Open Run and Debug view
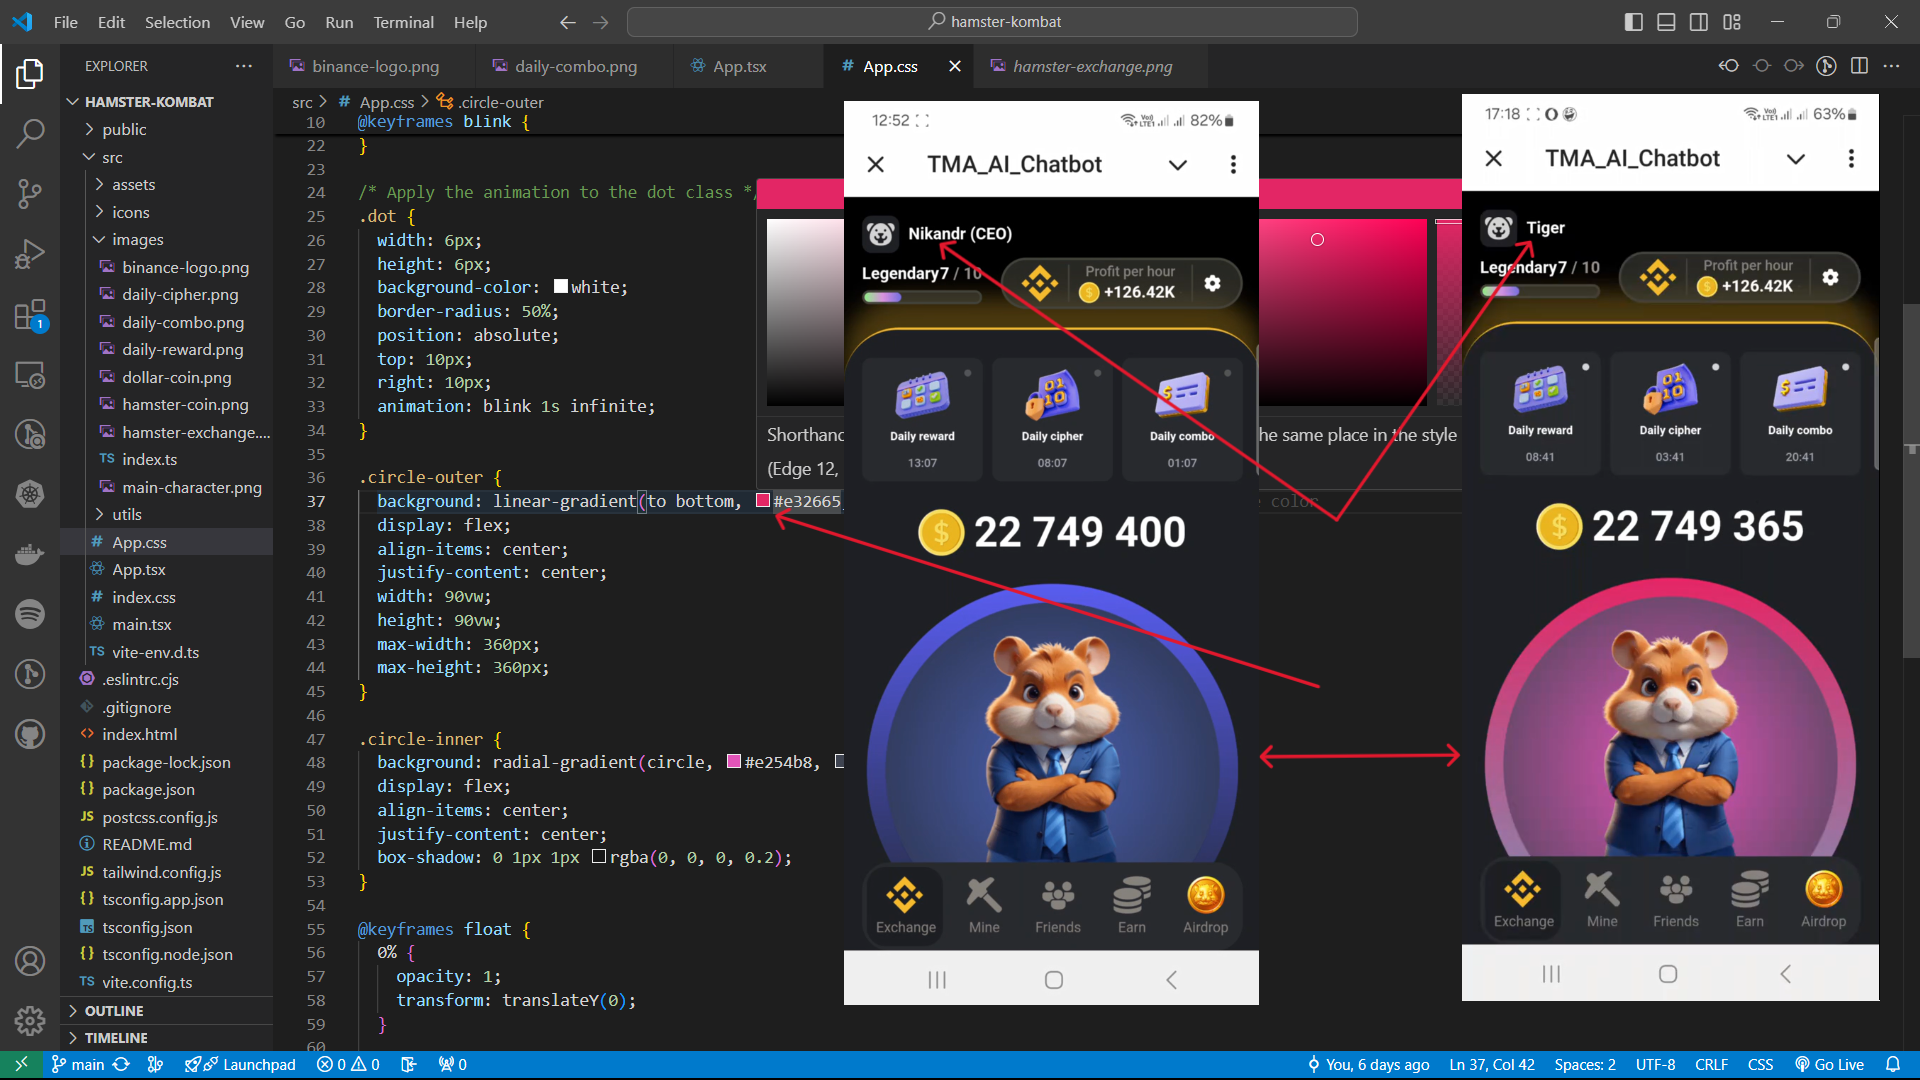The width and height of the screenshot is (1920, 1080). [30, 254]
